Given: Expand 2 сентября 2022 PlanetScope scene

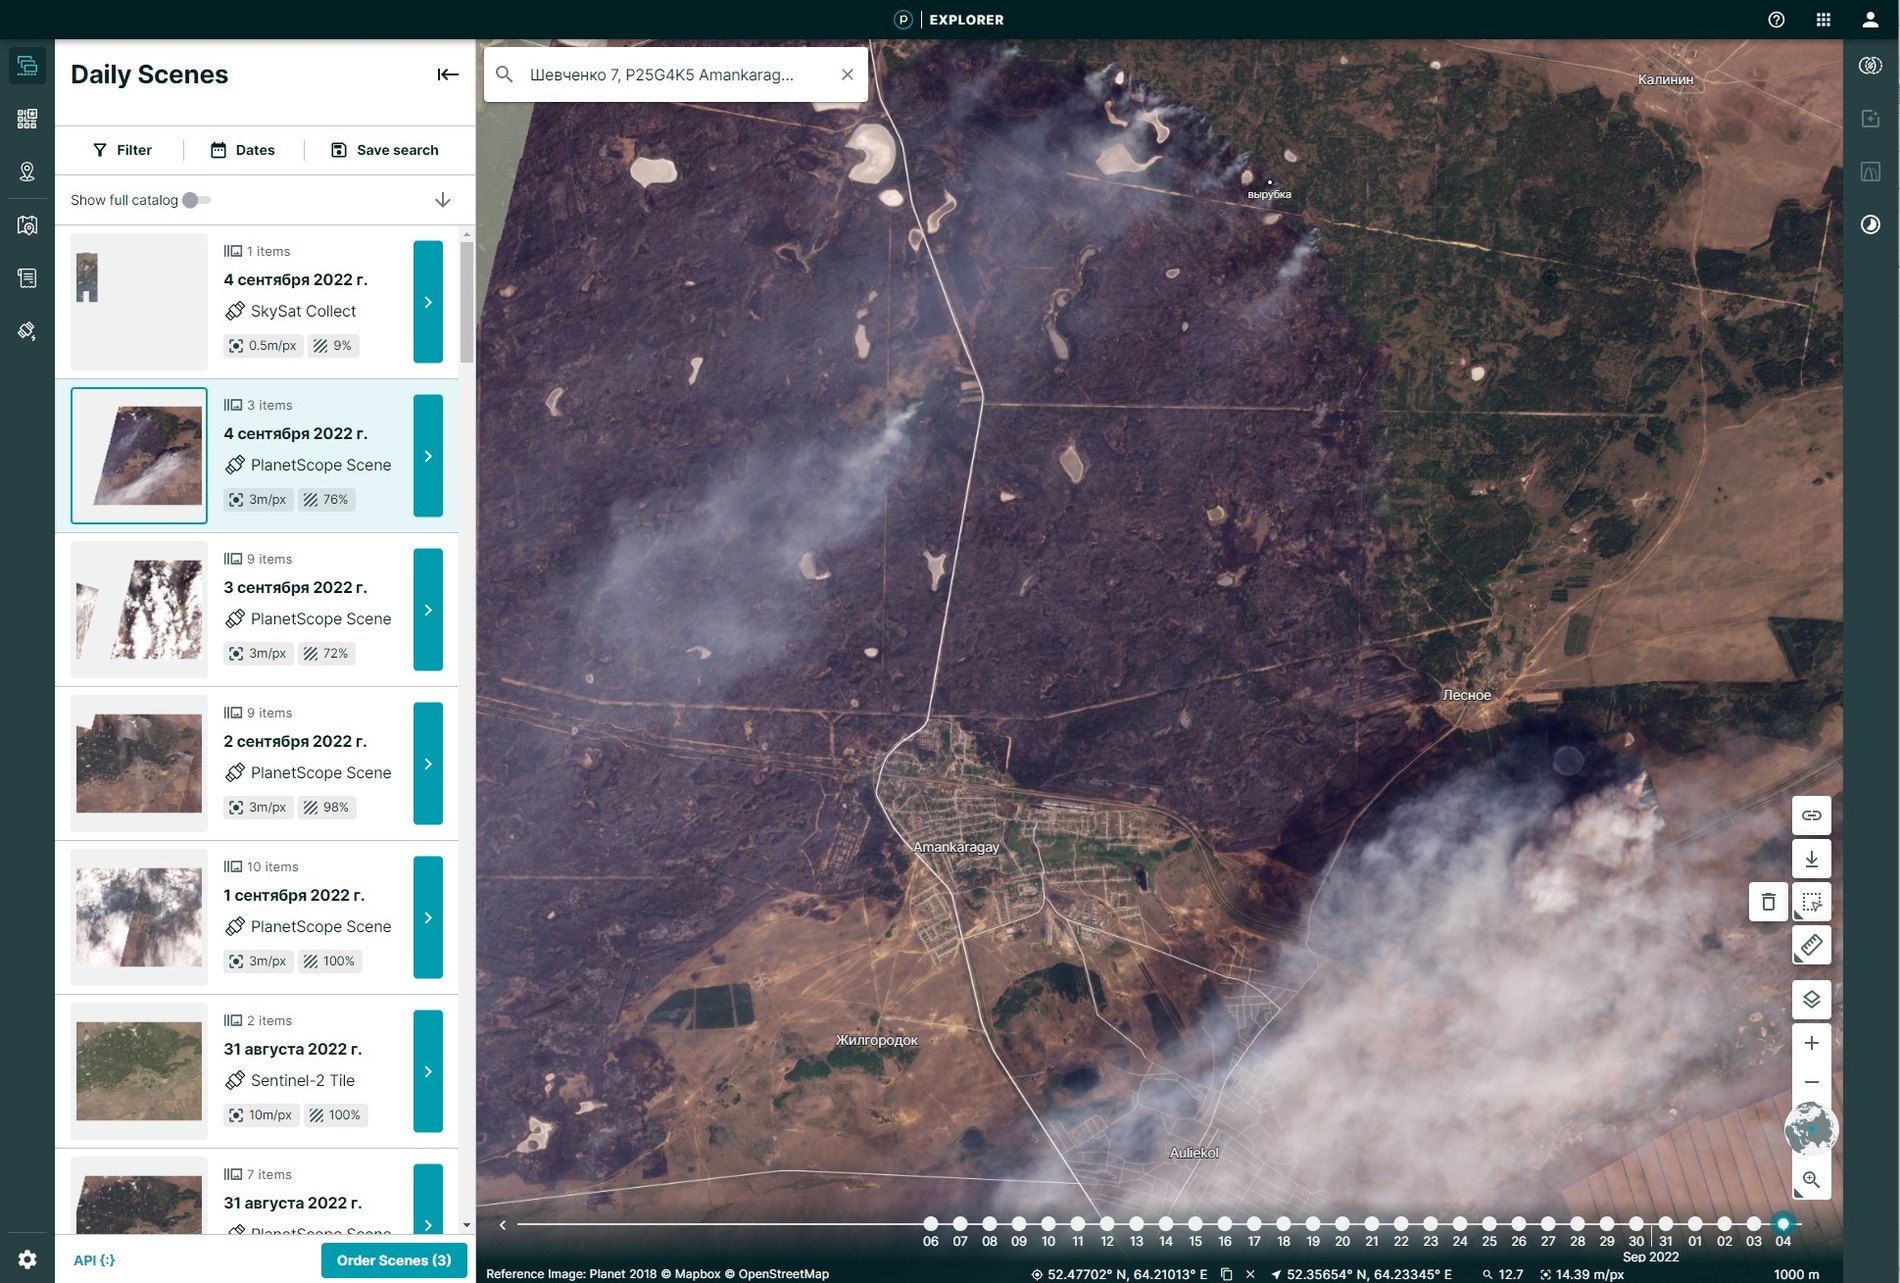Looking at the screenshot, I should click(428, 764).
